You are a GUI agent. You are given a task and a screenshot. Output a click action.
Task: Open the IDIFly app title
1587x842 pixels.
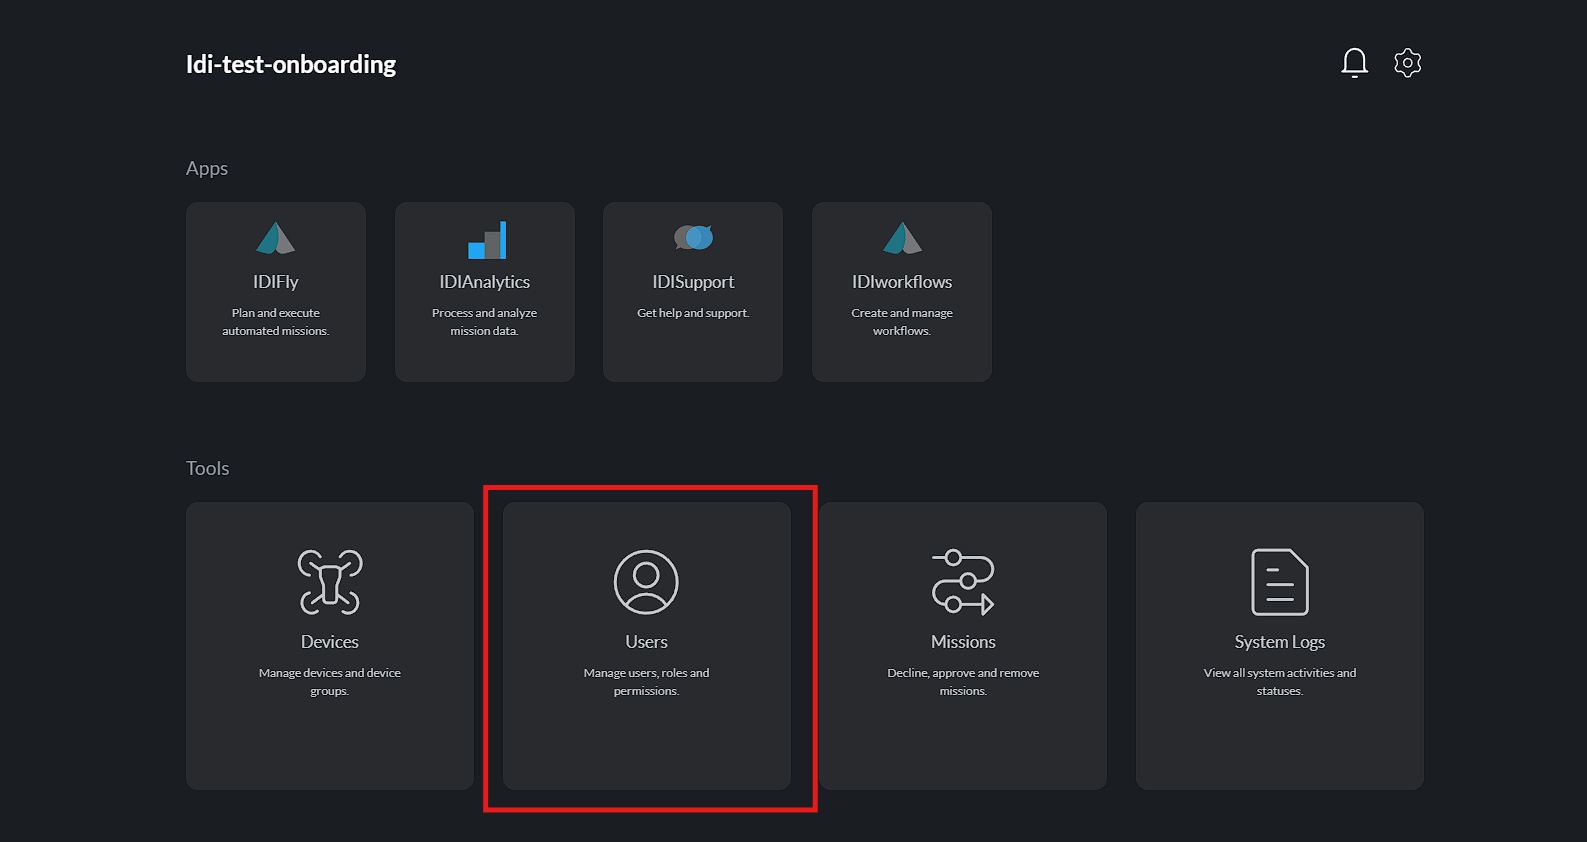coord(276,282)
